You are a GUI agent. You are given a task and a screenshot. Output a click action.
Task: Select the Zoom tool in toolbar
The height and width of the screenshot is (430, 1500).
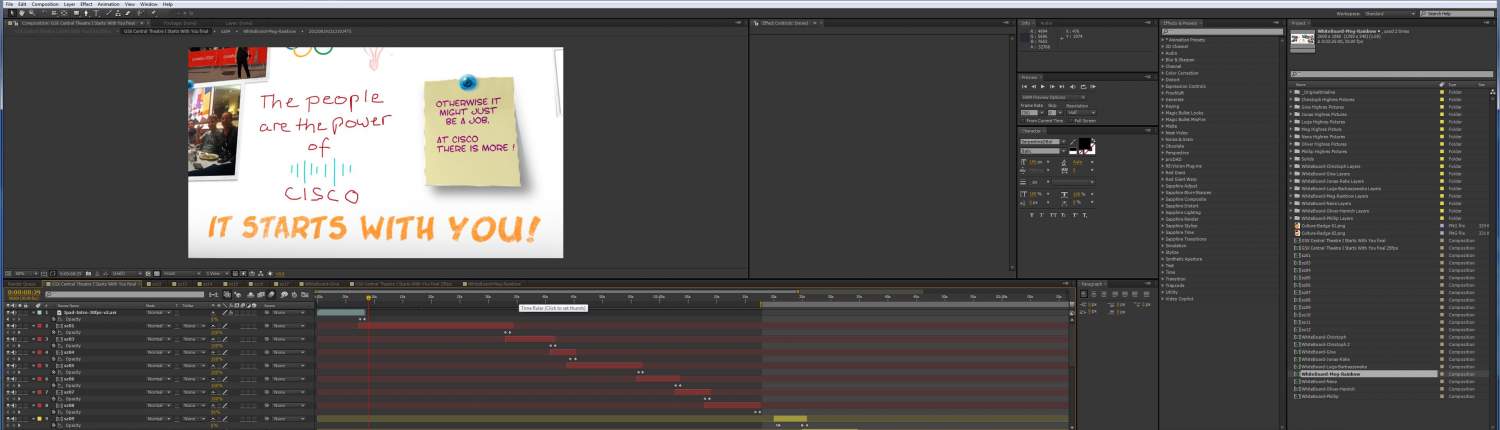pyautogui.click(x=32, y=13)
